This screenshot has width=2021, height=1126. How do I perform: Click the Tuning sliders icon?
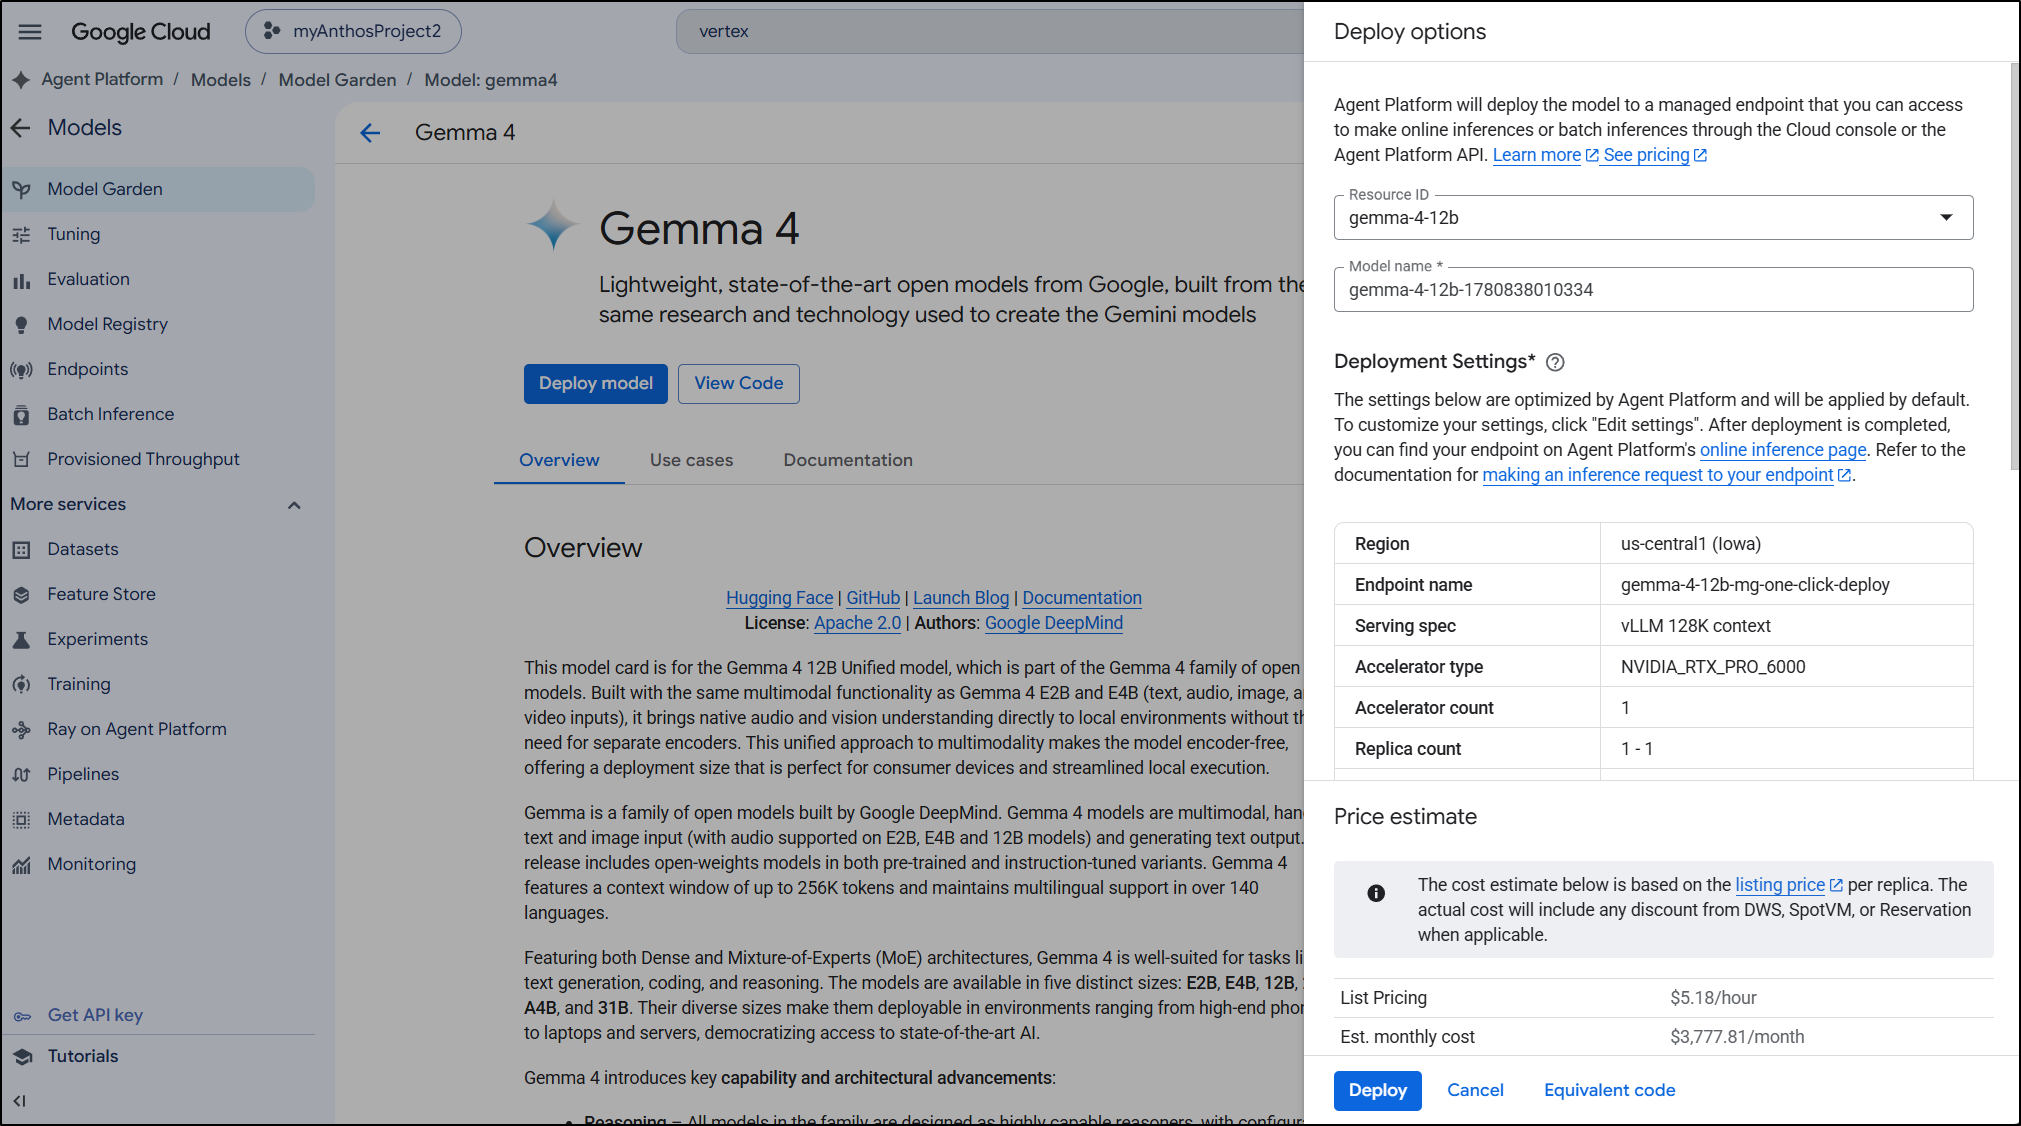[x=21, y=235]
